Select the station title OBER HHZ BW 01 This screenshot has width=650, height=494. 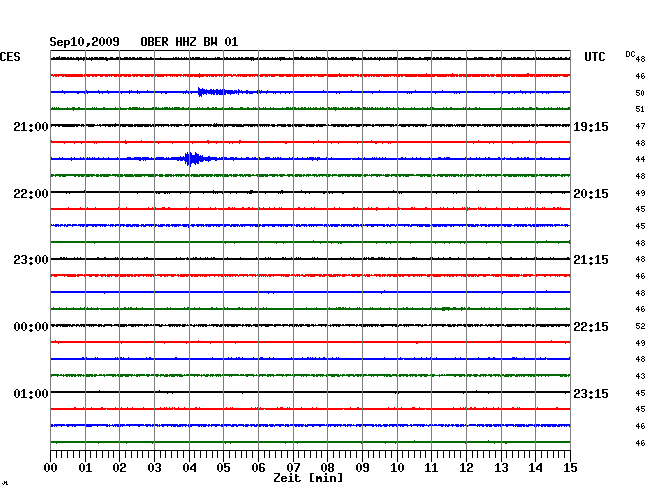point(189,42)
